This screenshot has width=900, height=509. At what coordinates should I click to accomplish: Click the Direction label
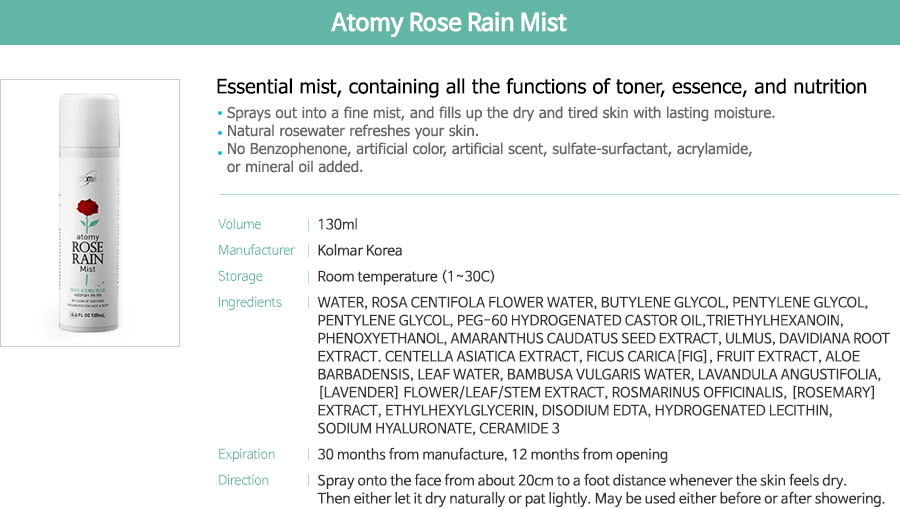pos(243,480)
